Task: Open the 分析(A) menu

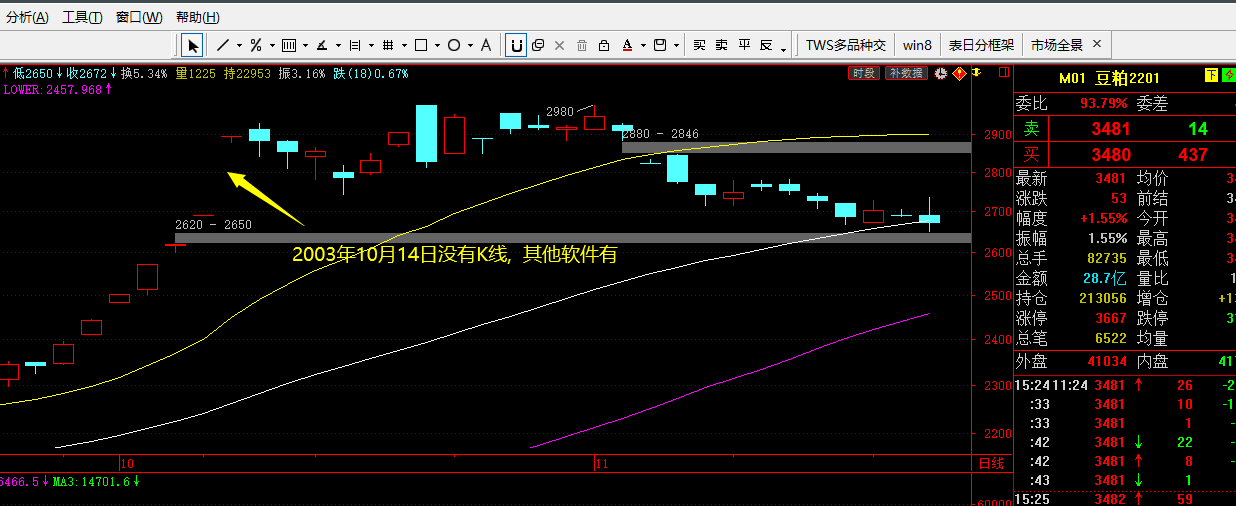Action: coord(27,17)
